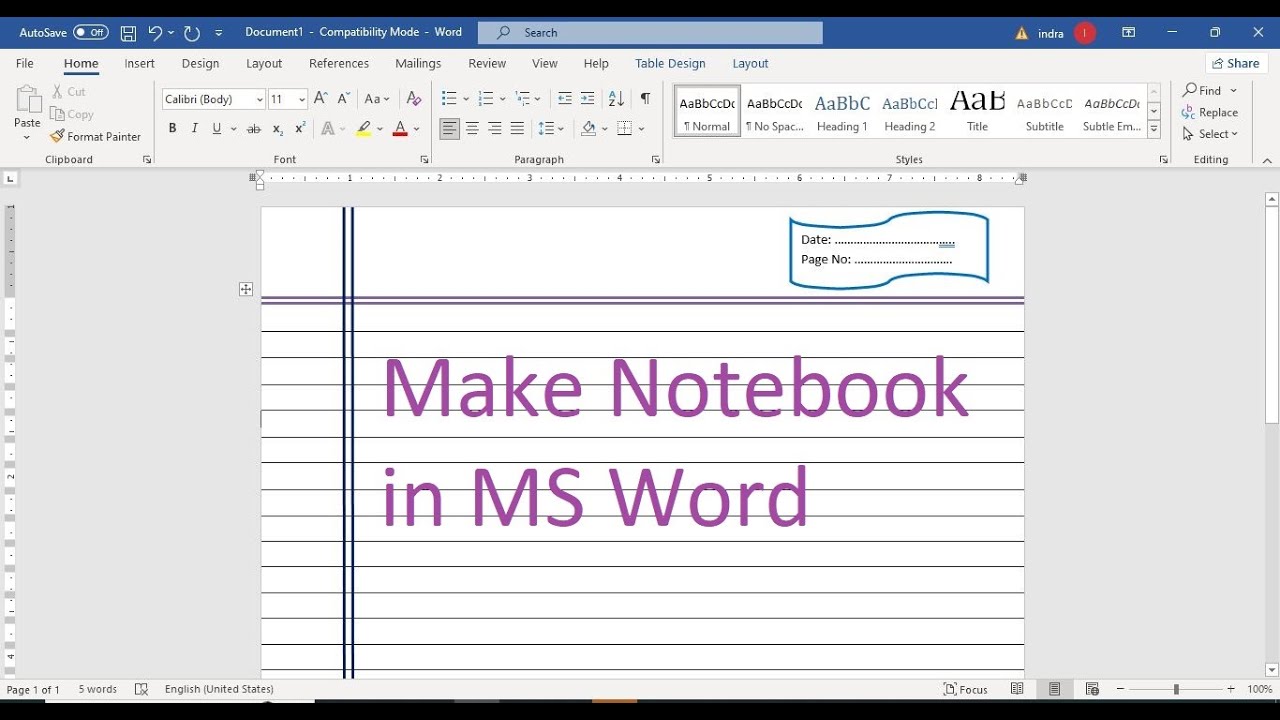Toggle the AutoSave switch
1280x720 pixels.
point(91,33)
